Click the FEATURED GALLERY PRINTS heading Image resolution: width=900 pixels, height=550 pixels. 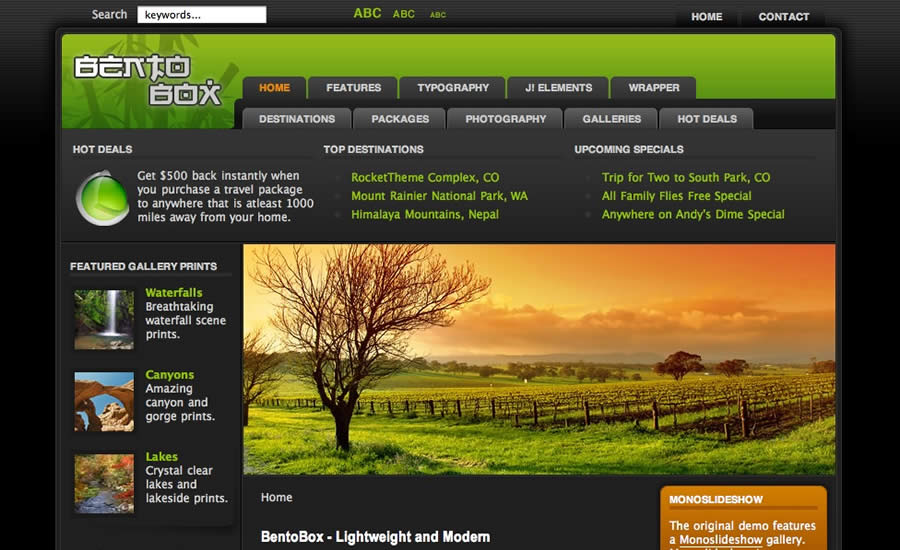coord(143,266)
